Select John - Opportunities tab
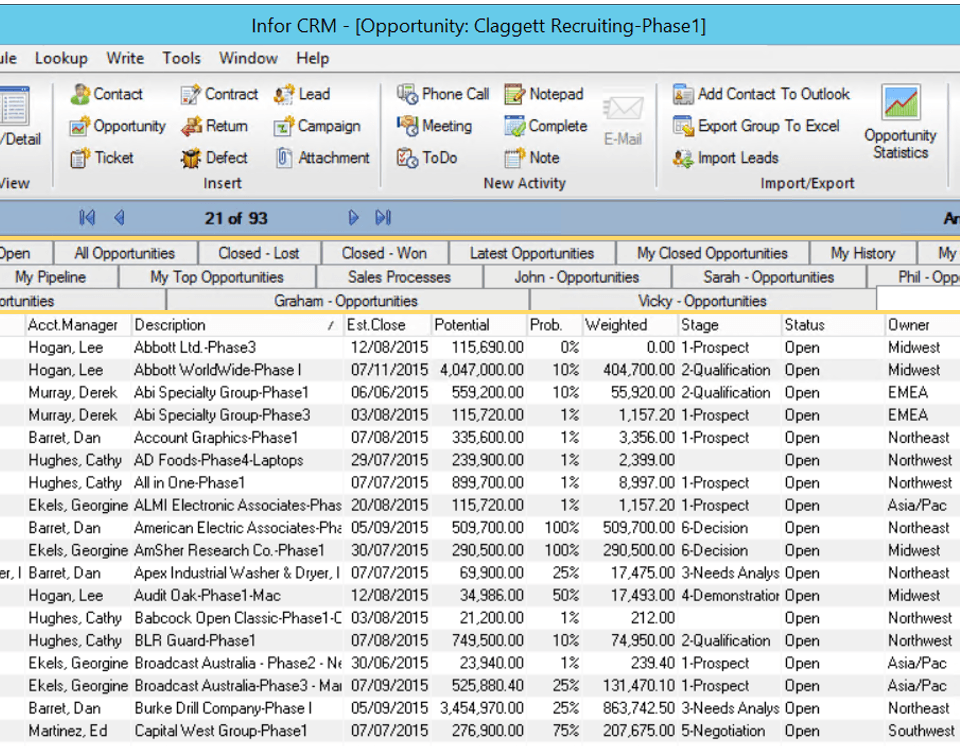Viewport: 960px width, 746px height. tap(577, 277)
